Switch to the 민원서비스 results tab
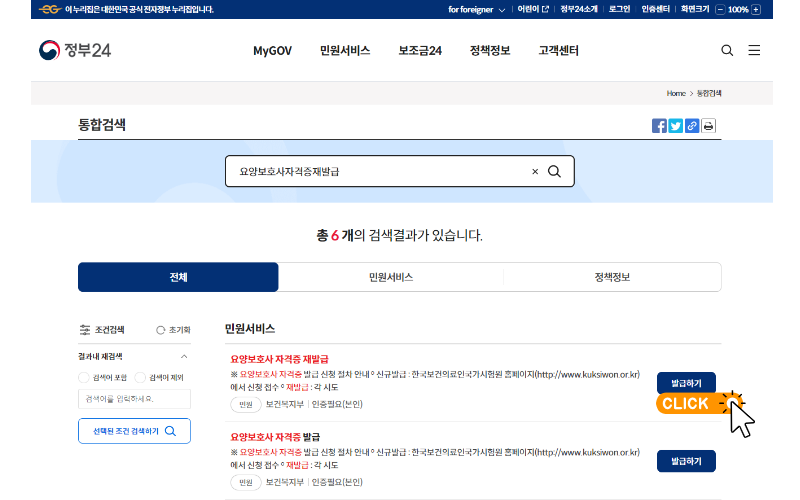Viewport: 800px width, 500px height. pos(391,277)
